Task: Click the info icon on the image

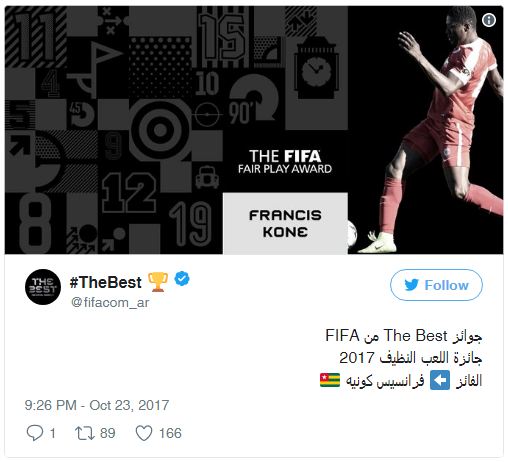Action: [489, 20]
